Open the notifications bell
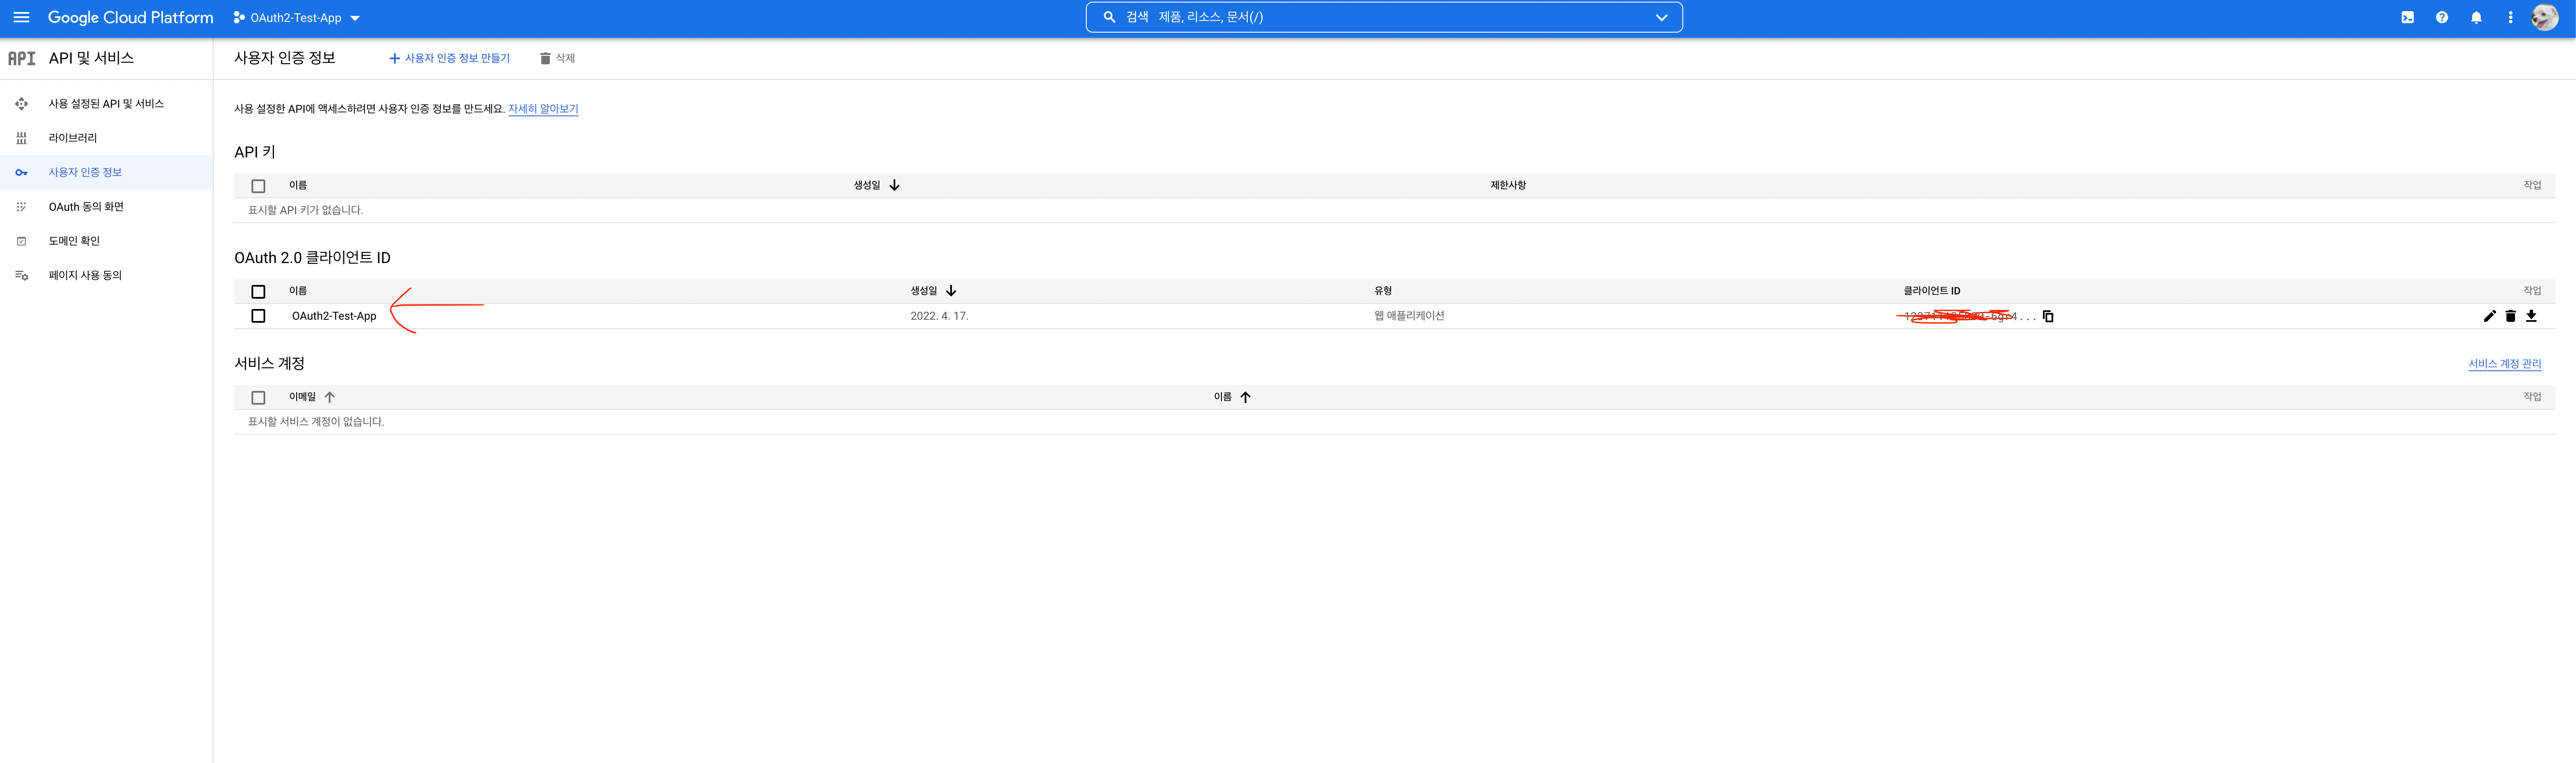Viewport: 2576px width, 763px height. pos(2476,17)
